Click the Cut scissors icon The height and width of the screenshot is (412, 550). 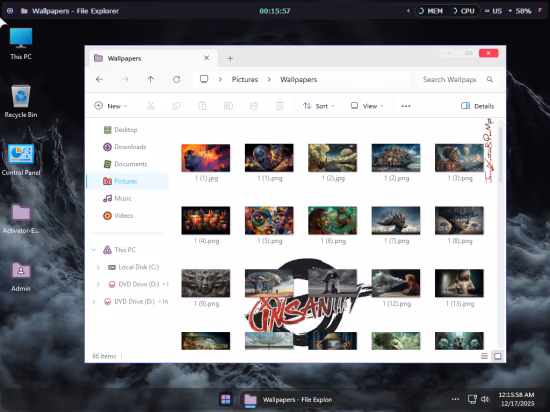click(x=151, y=106)
